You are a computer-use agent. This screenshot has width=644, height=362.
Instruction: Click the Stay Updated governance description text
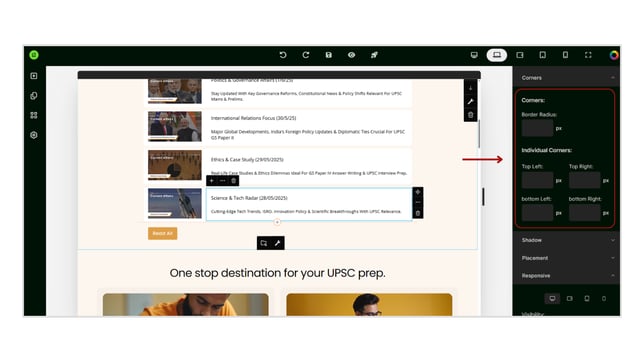pos(306,96)
